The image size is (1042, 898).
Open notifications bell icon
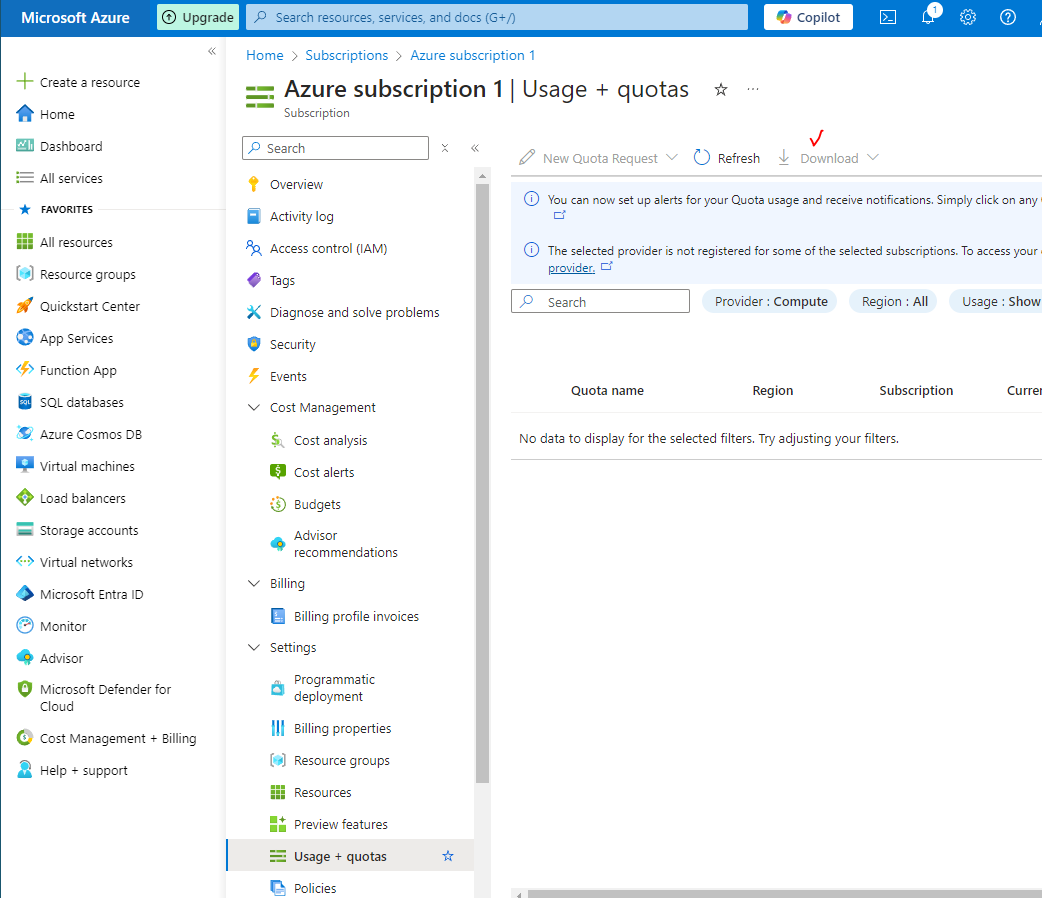click(928, 17)
